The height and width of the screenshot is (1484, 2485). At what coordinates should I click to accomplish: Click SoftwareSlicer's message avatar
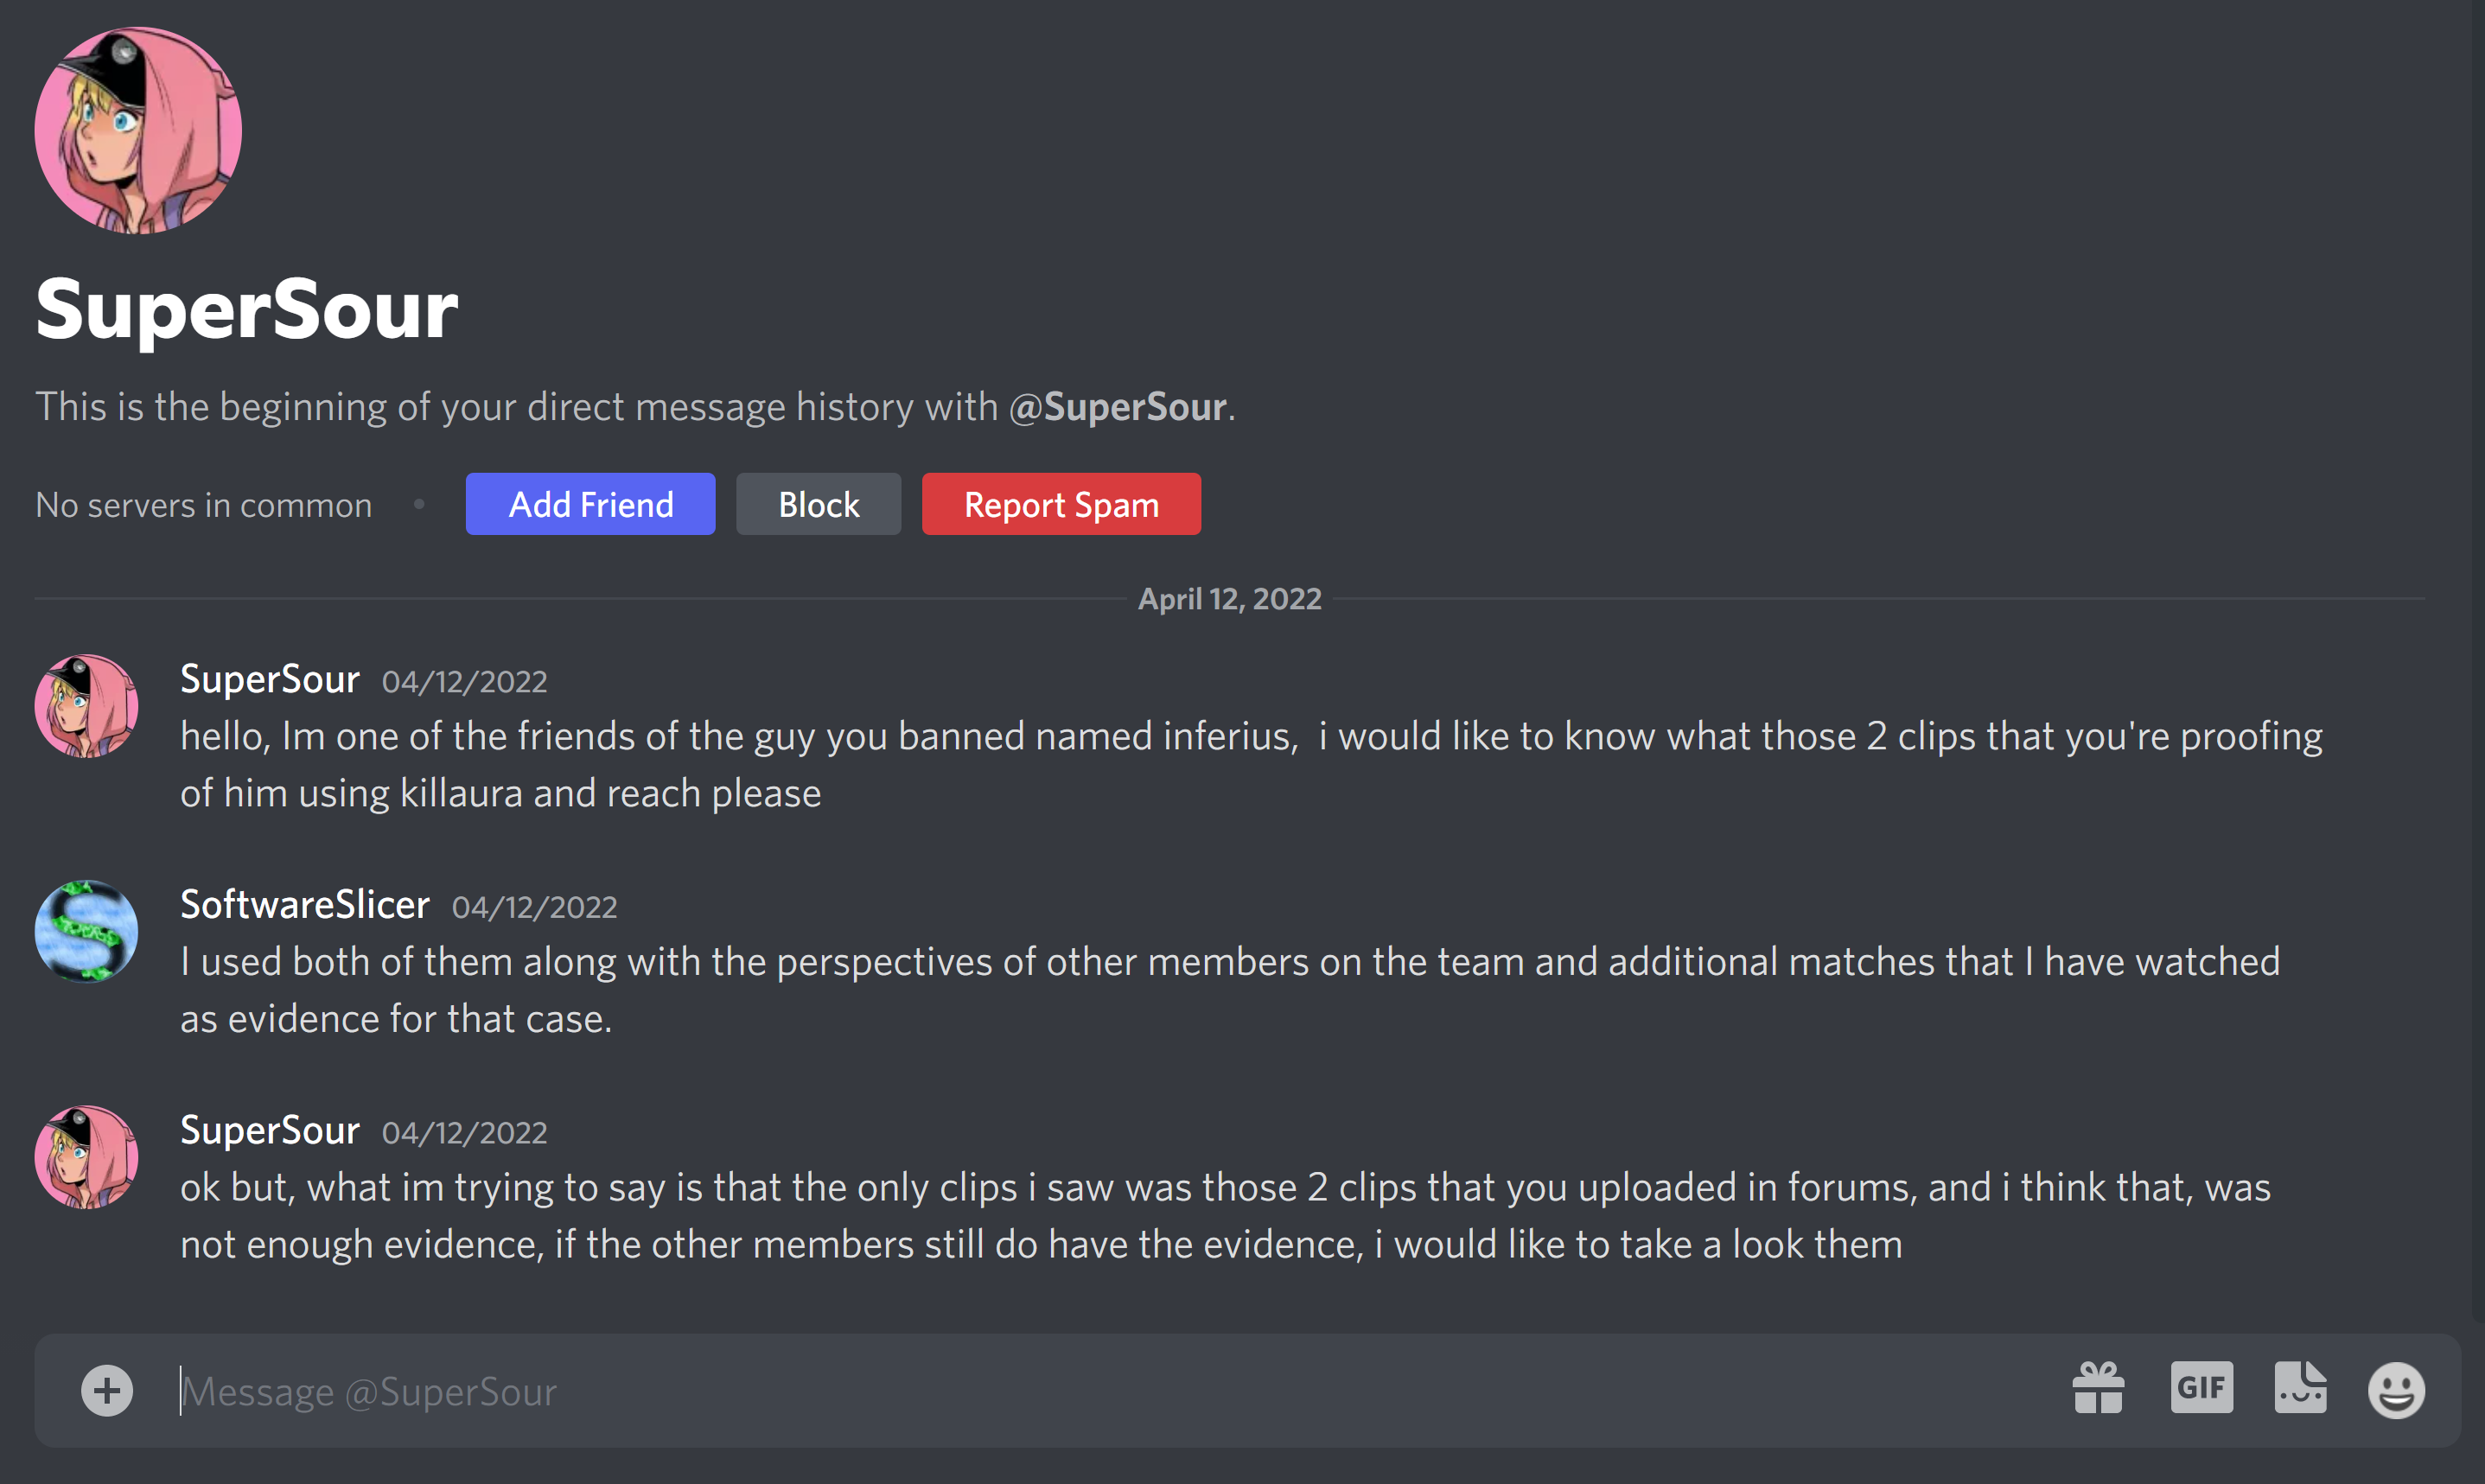[x=87, y=931]
